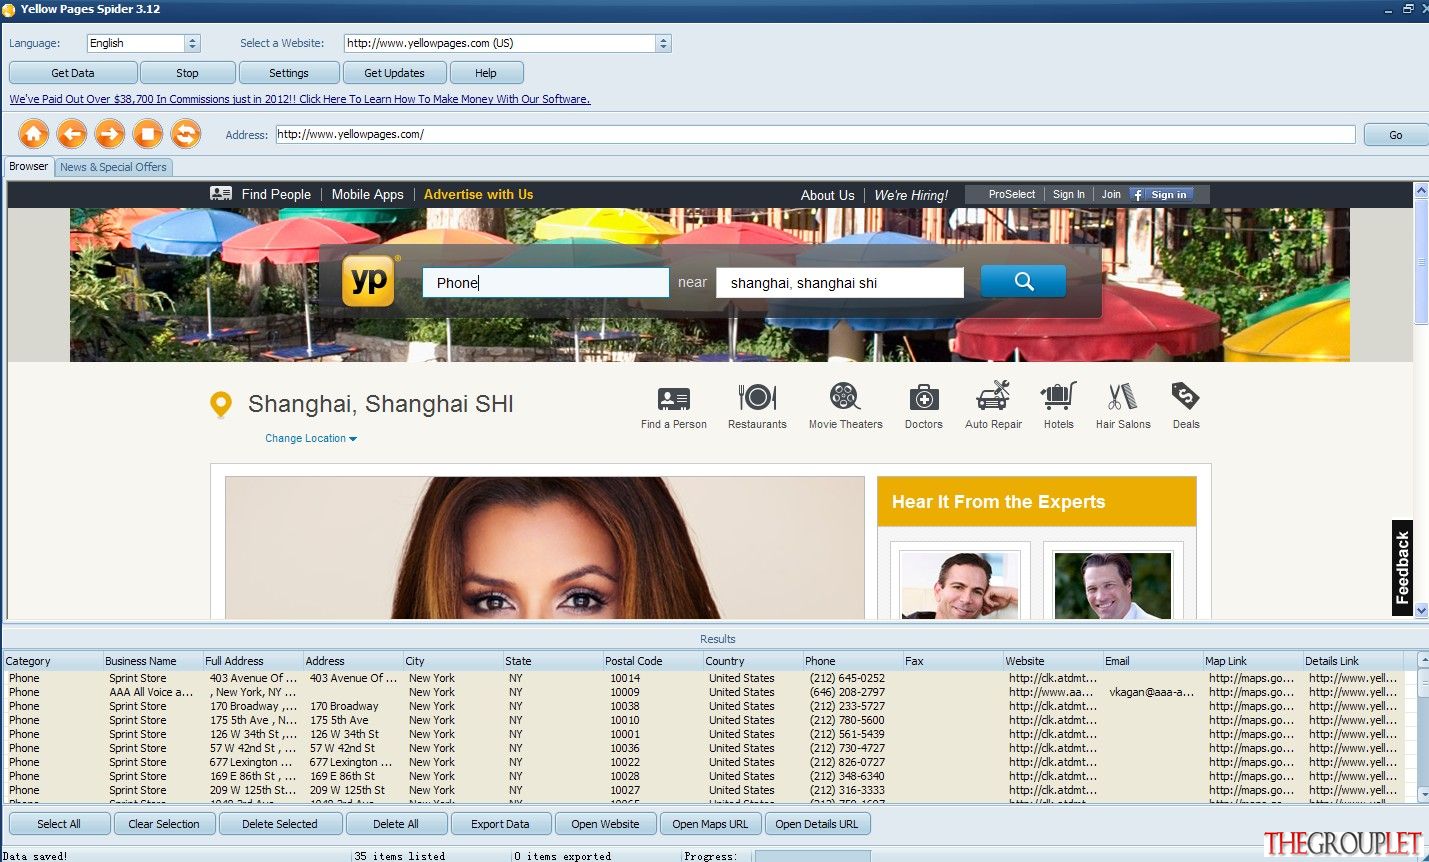This screenshot has width=1429, height=862.
Task: Click the yp logo
Action: pyautogui.click(x=370, y=281)
